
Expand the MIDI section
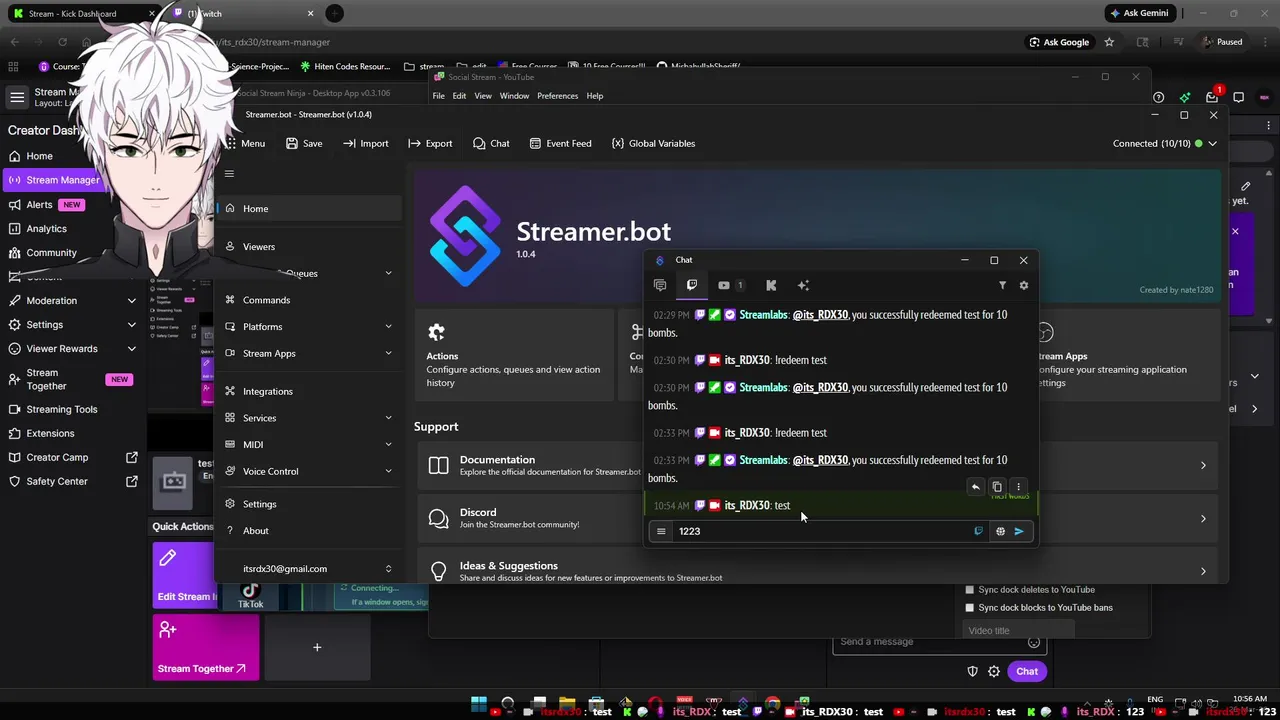pyautogui.click(x=309, y=444)
